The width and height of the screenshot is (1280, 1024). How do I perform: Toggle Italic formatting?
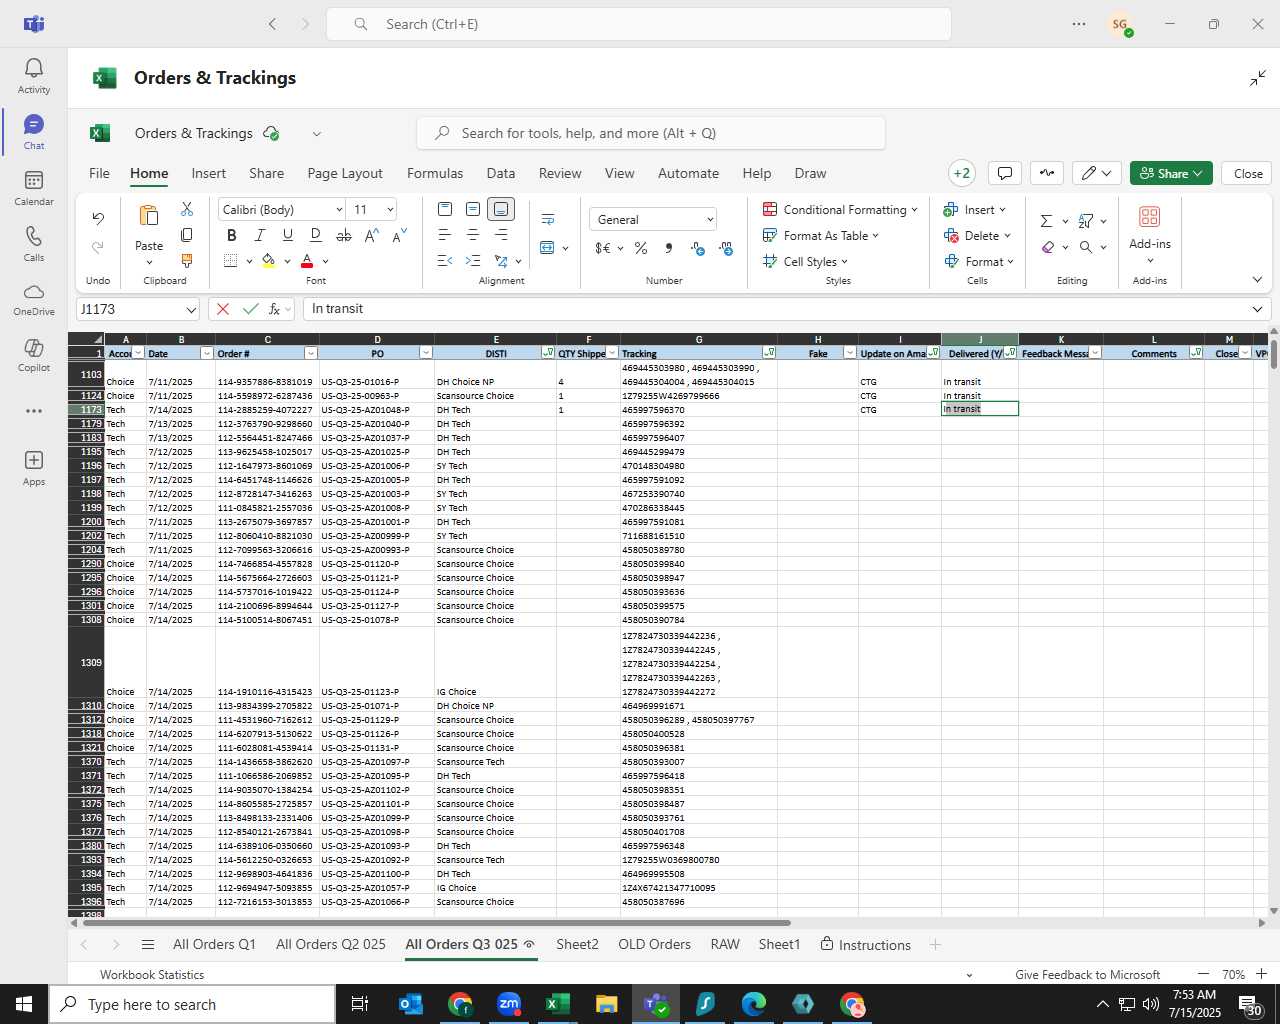pos(260,235)
